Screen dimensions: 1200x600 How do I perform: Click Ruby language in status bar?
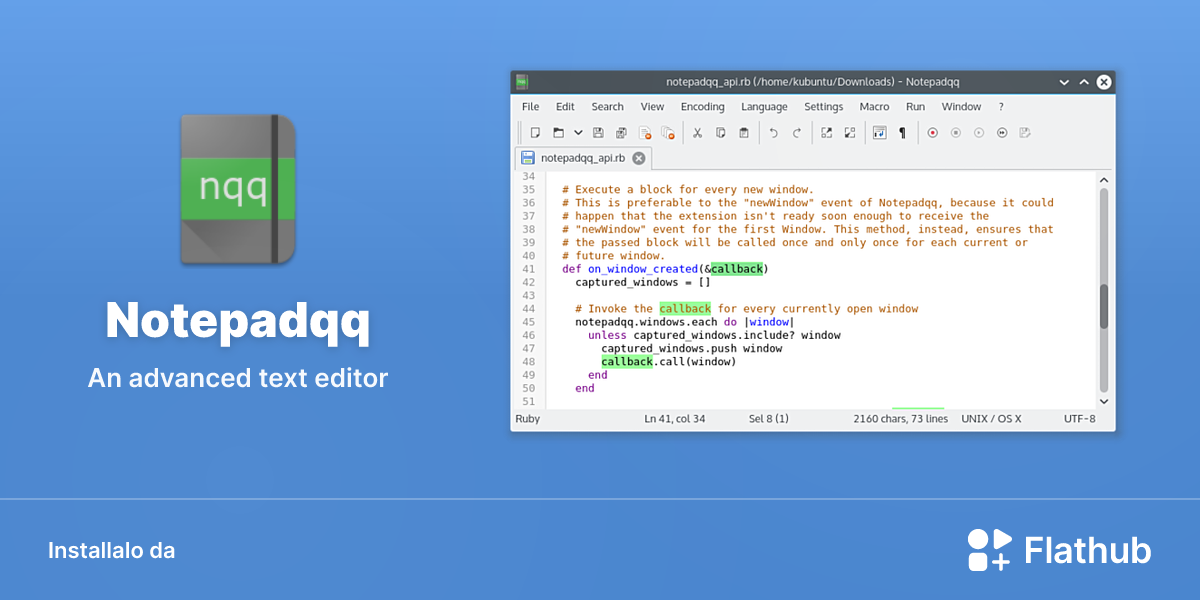tap(528, 419)
